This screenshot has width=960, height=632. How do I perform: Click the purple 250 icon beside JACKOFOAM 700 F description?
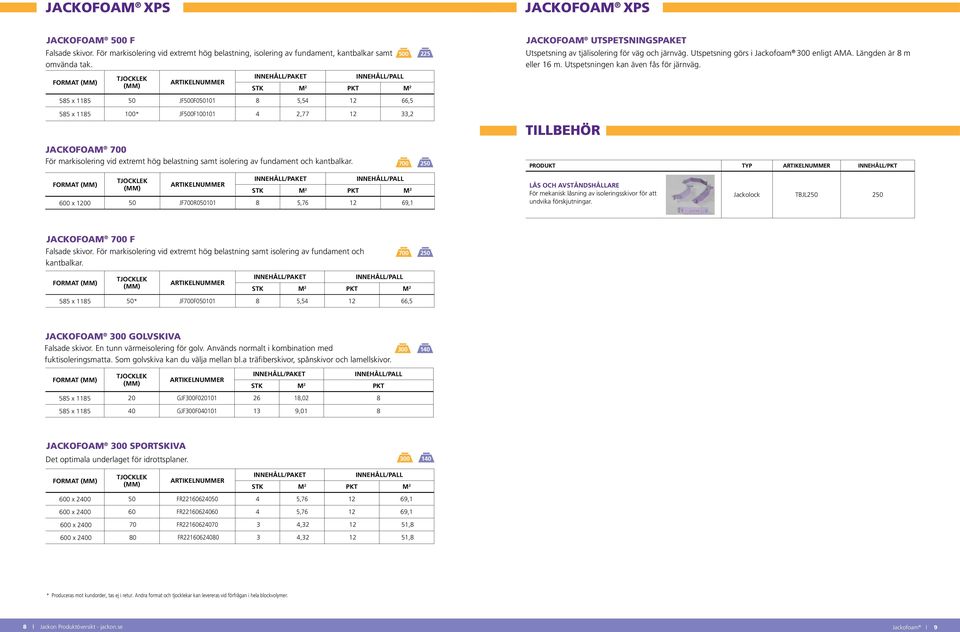point(426,252)
